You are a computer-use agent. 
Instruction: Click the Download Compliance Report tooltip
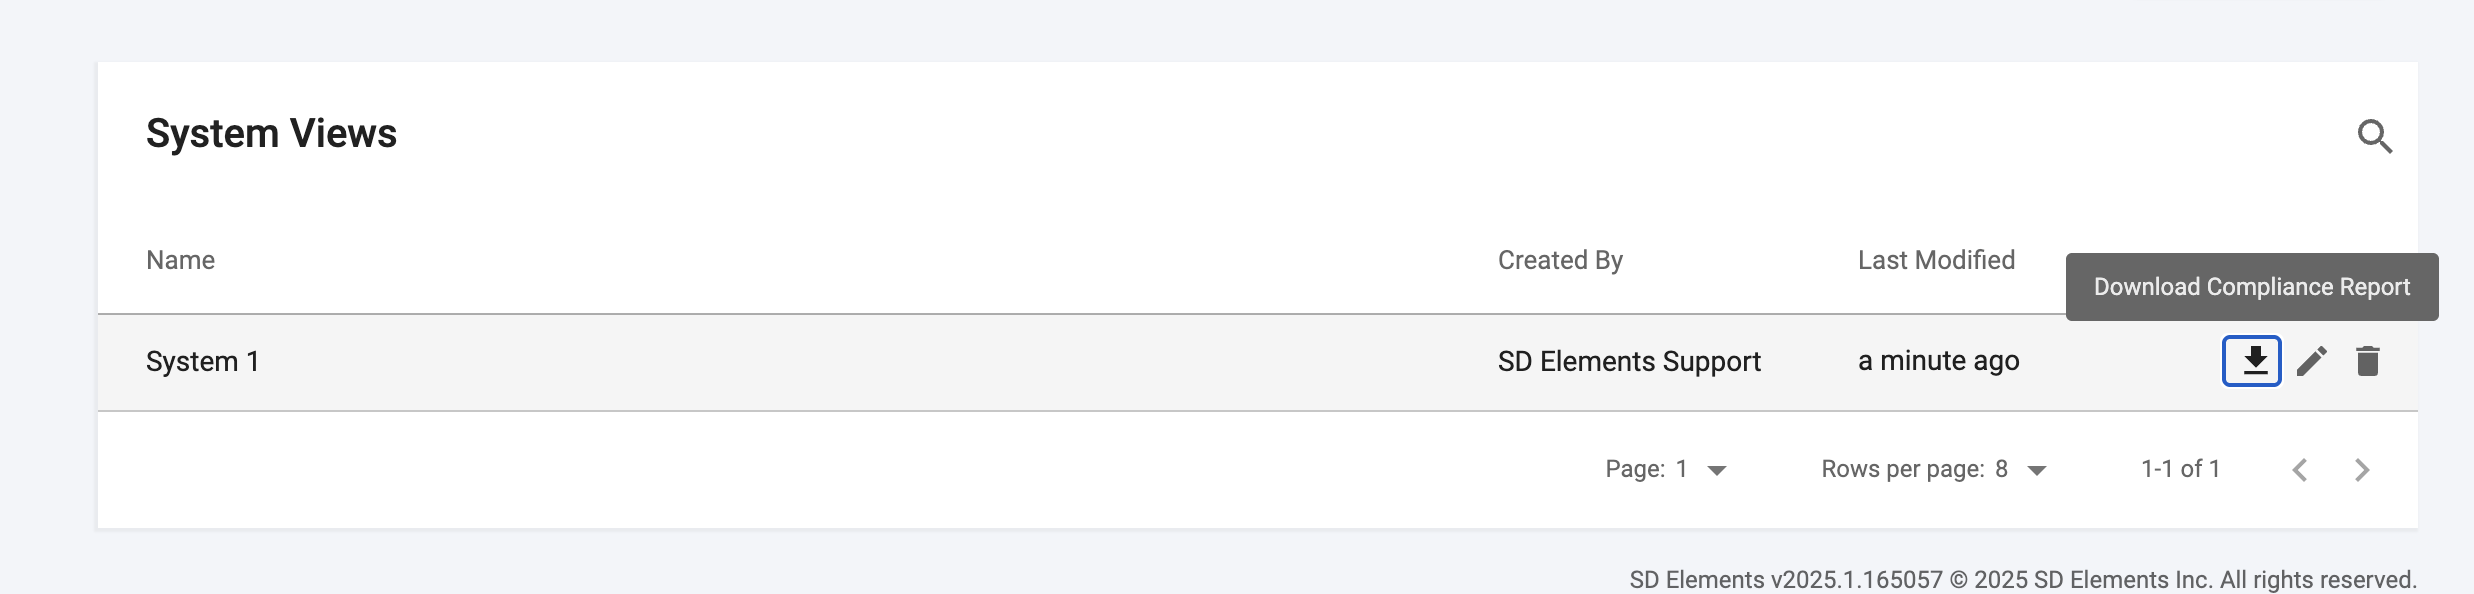[2251, 287]
